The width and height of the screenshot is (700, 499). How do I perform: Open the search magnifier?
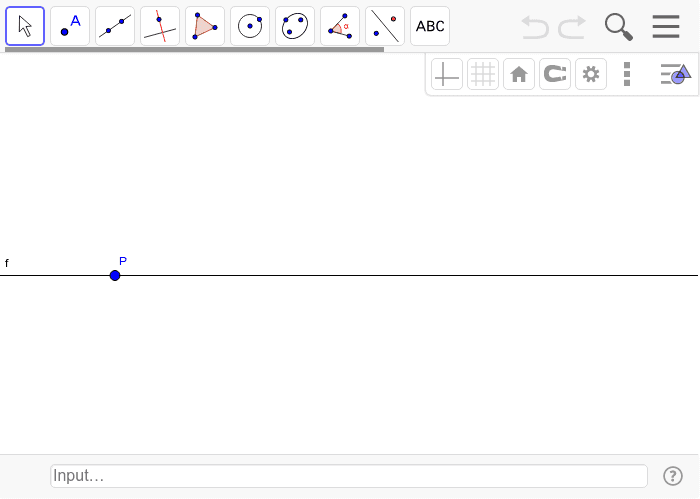click(x=619, y=27)
